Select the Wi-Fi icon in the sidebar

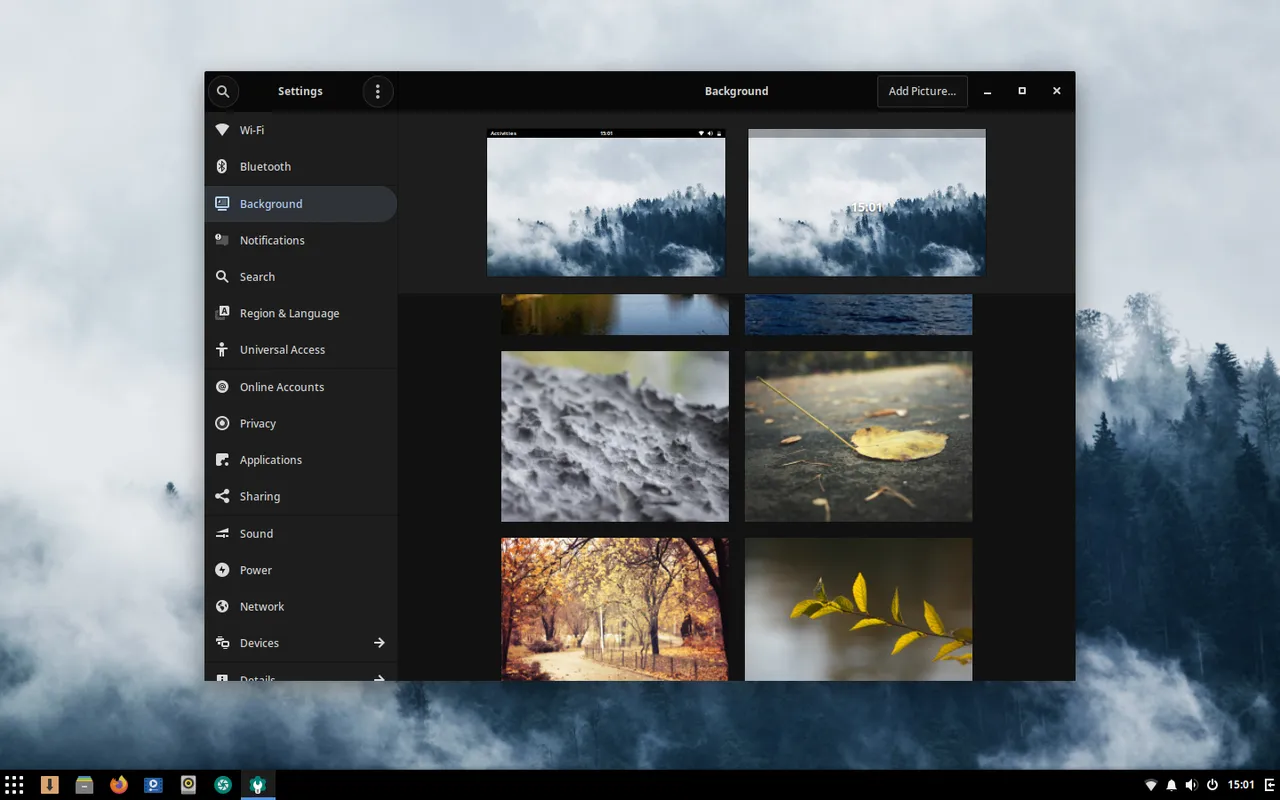pyautogui.click(x=222, y=130)
